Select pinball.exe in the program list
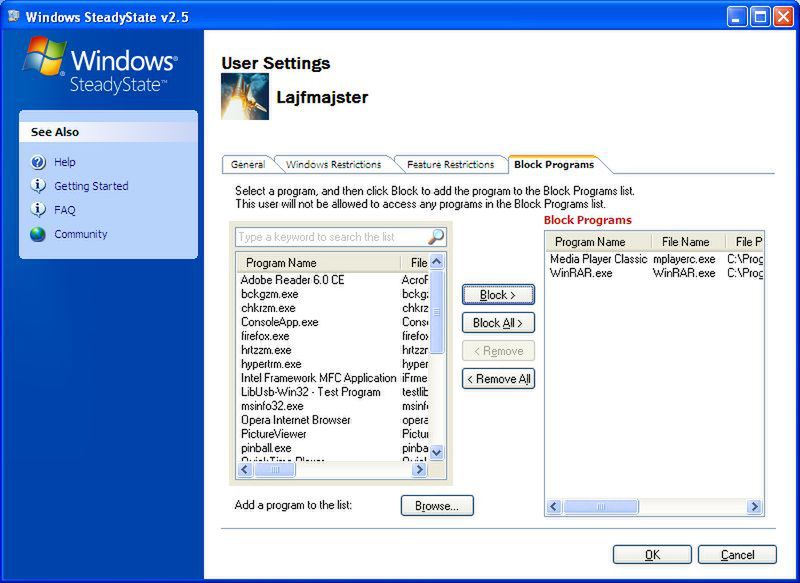 (x=334, y=448)
